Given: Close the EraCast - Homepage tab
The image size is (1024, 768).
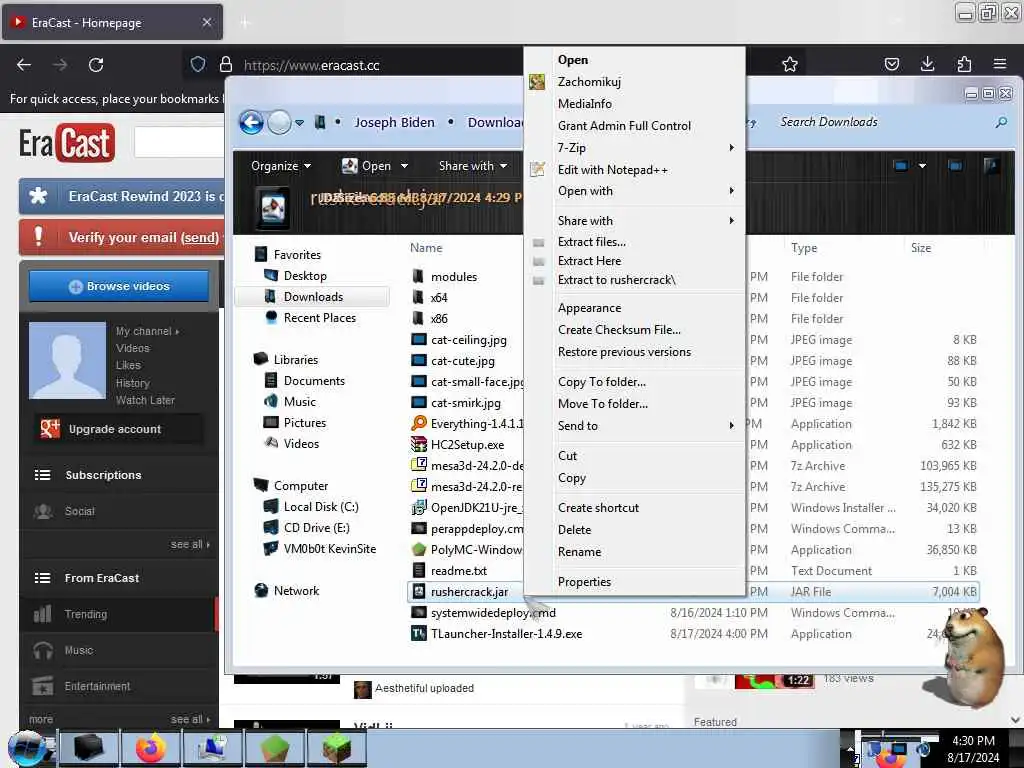Looking at the screenshot, I should (x=206, y=22).
